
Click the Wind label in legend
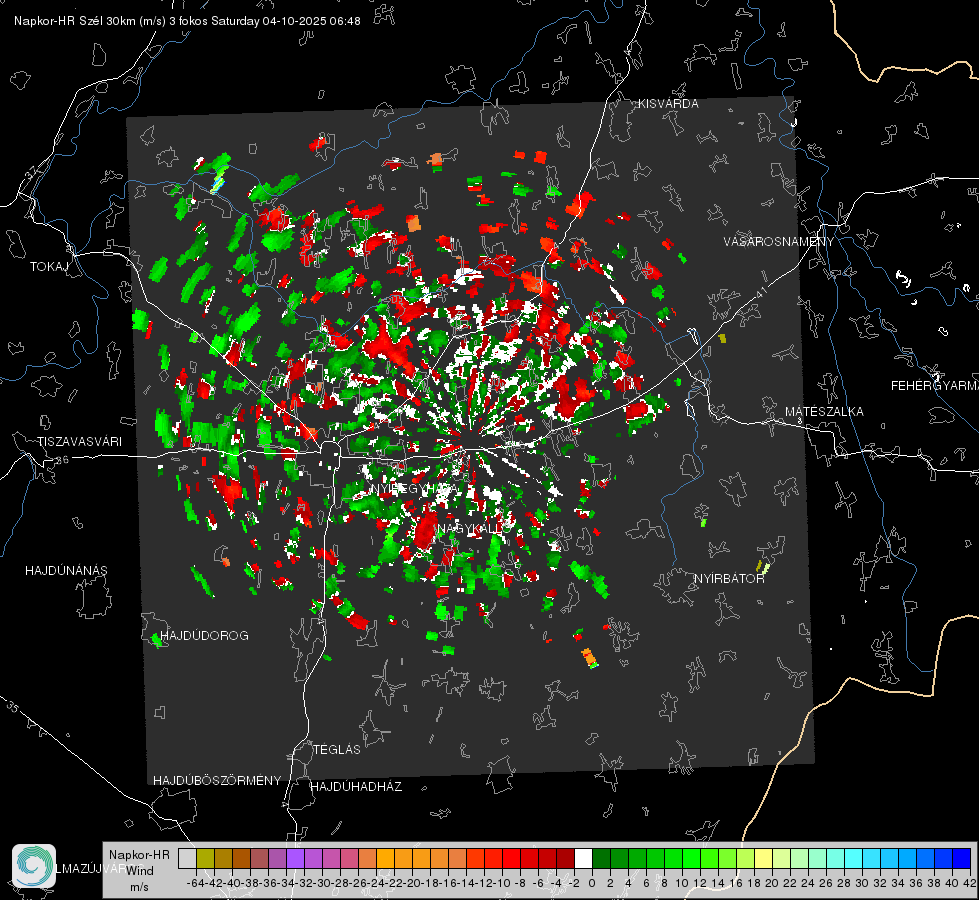pos(140,871)
